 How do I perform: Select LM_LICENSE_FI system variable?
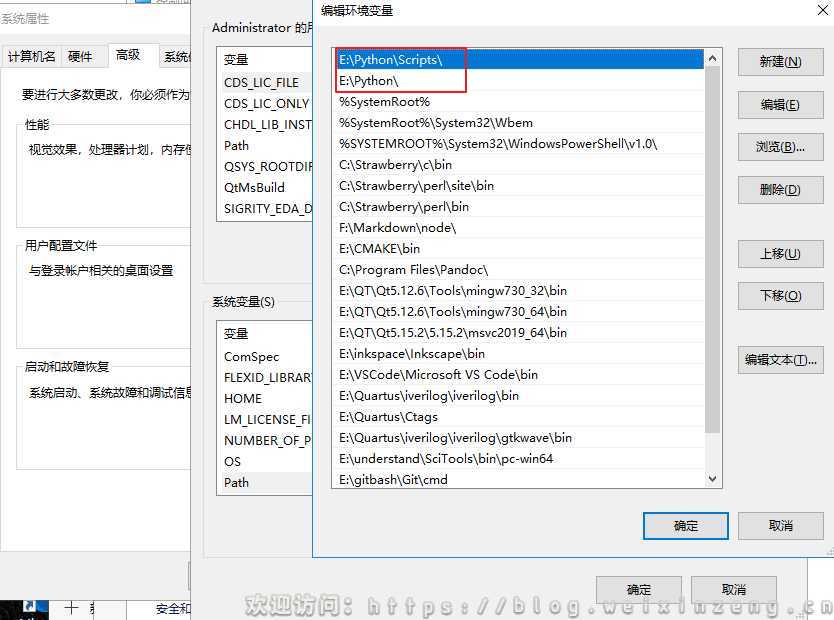[265, 420]
